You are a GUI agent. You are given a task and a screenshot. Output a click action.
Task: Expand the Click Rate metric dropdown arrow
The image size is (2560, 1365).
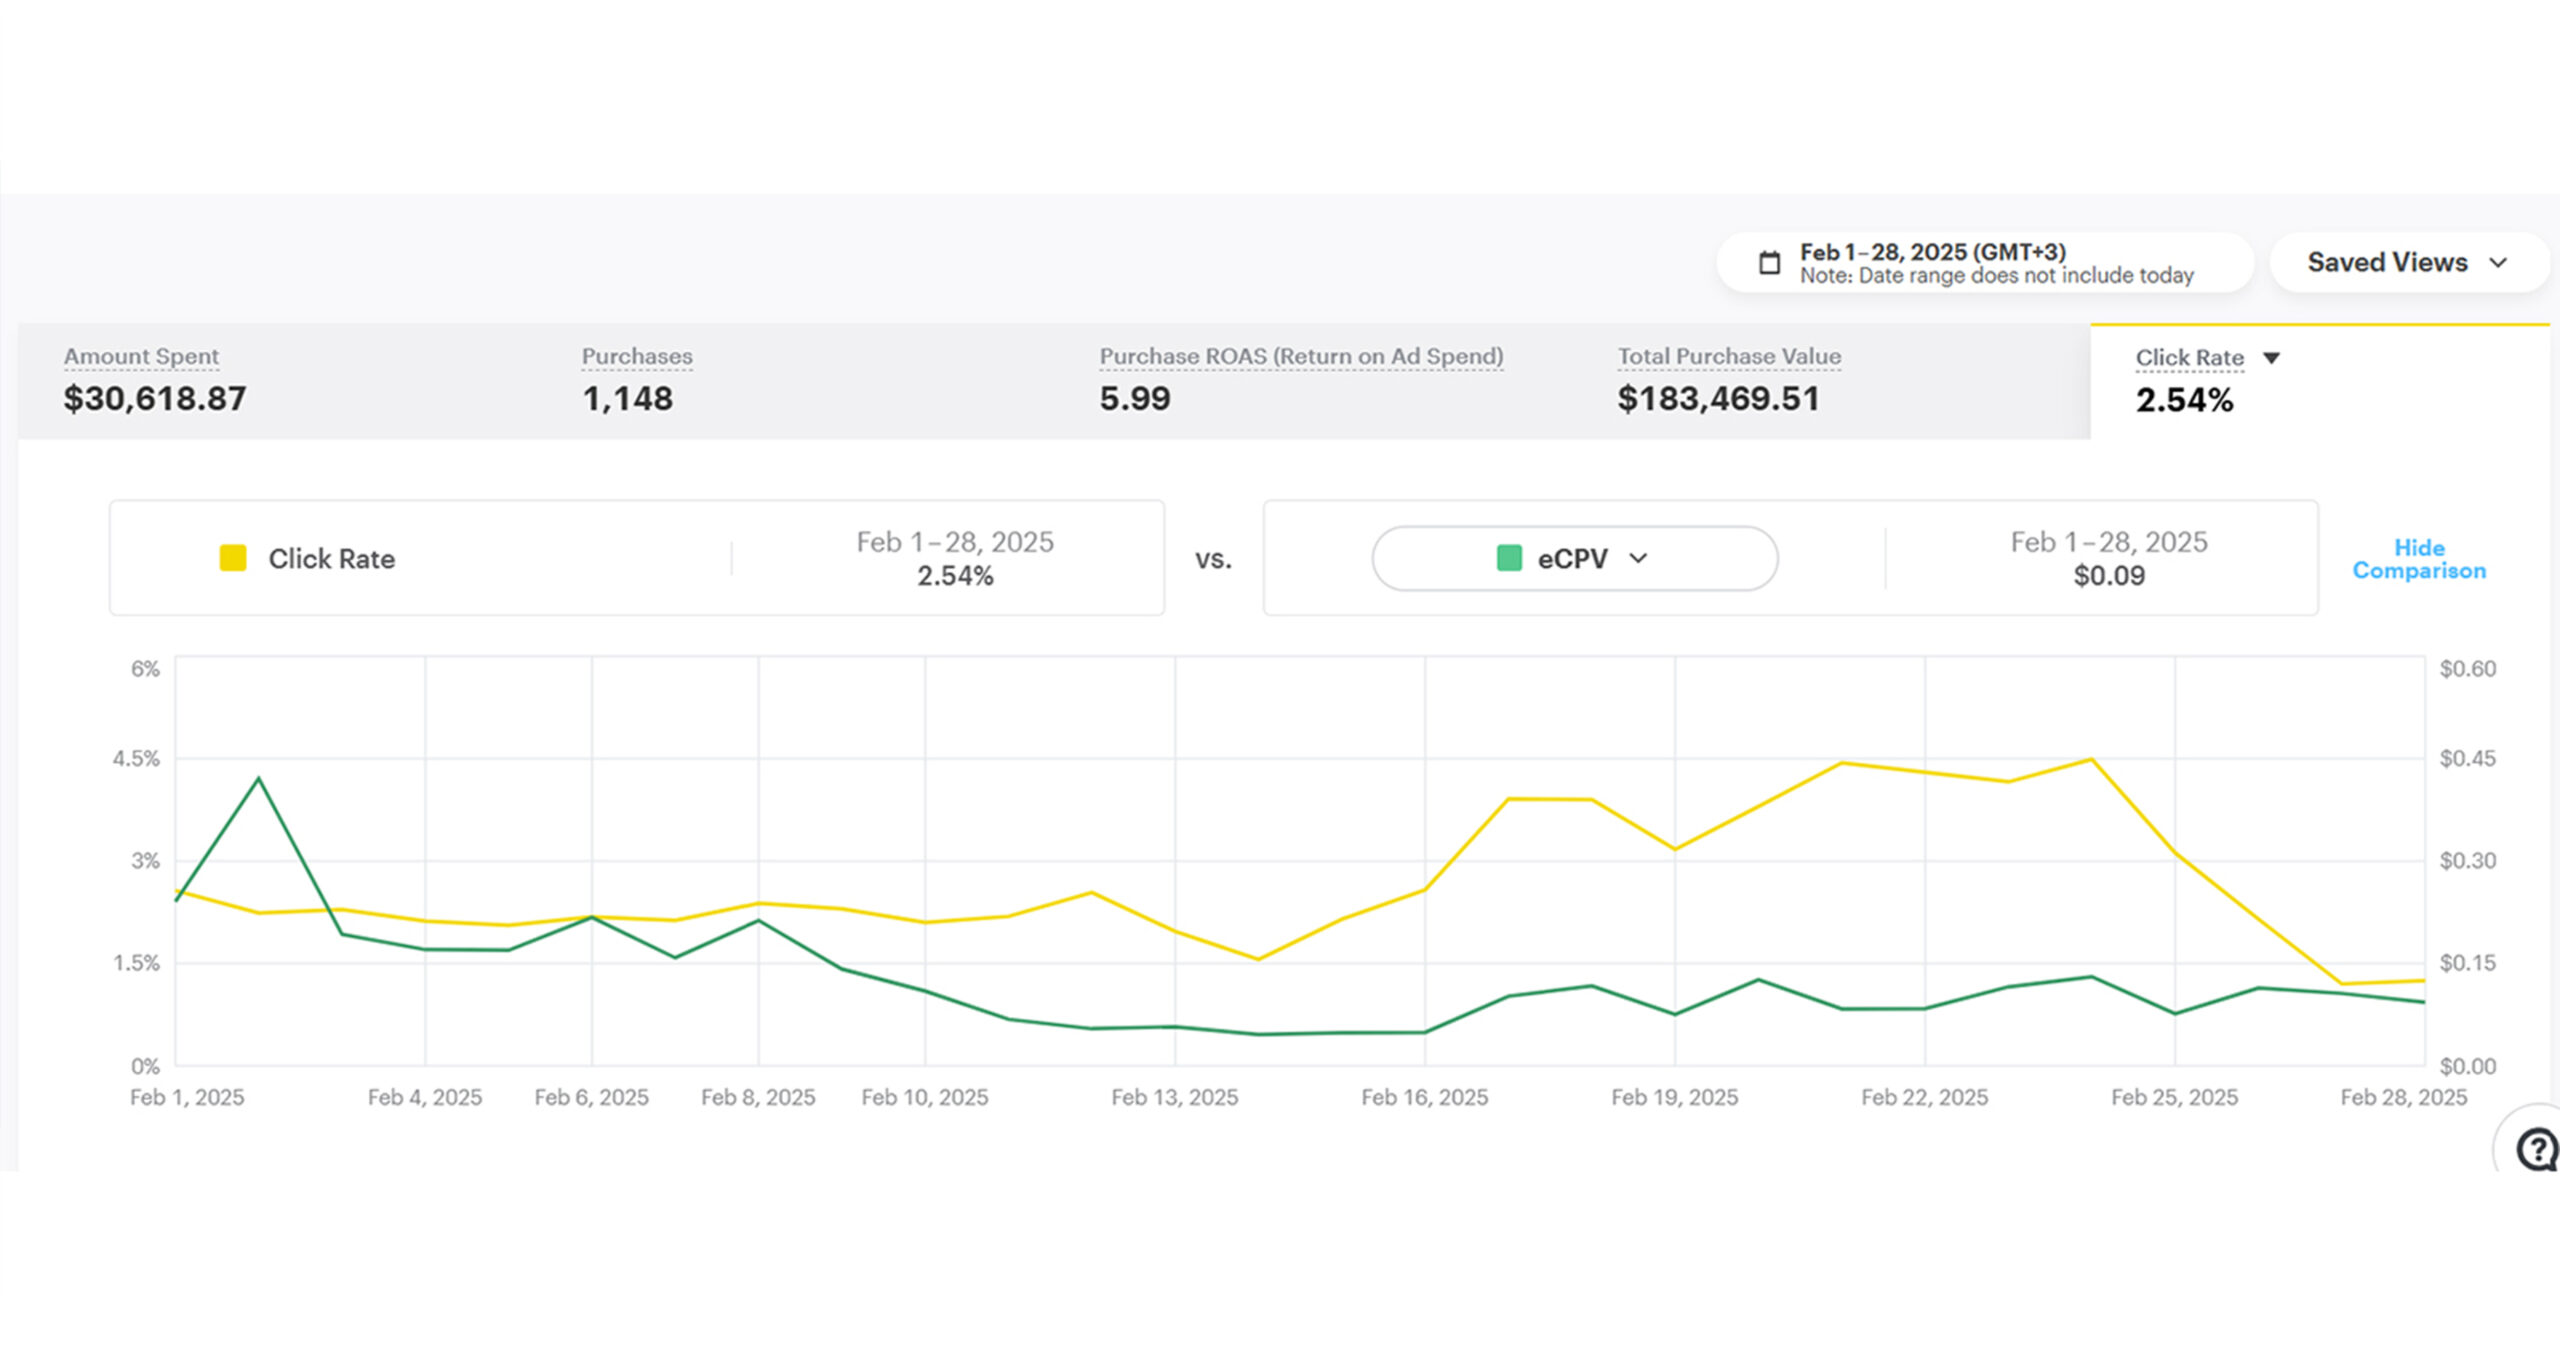pyautogui.click(x=2271, y=358)
